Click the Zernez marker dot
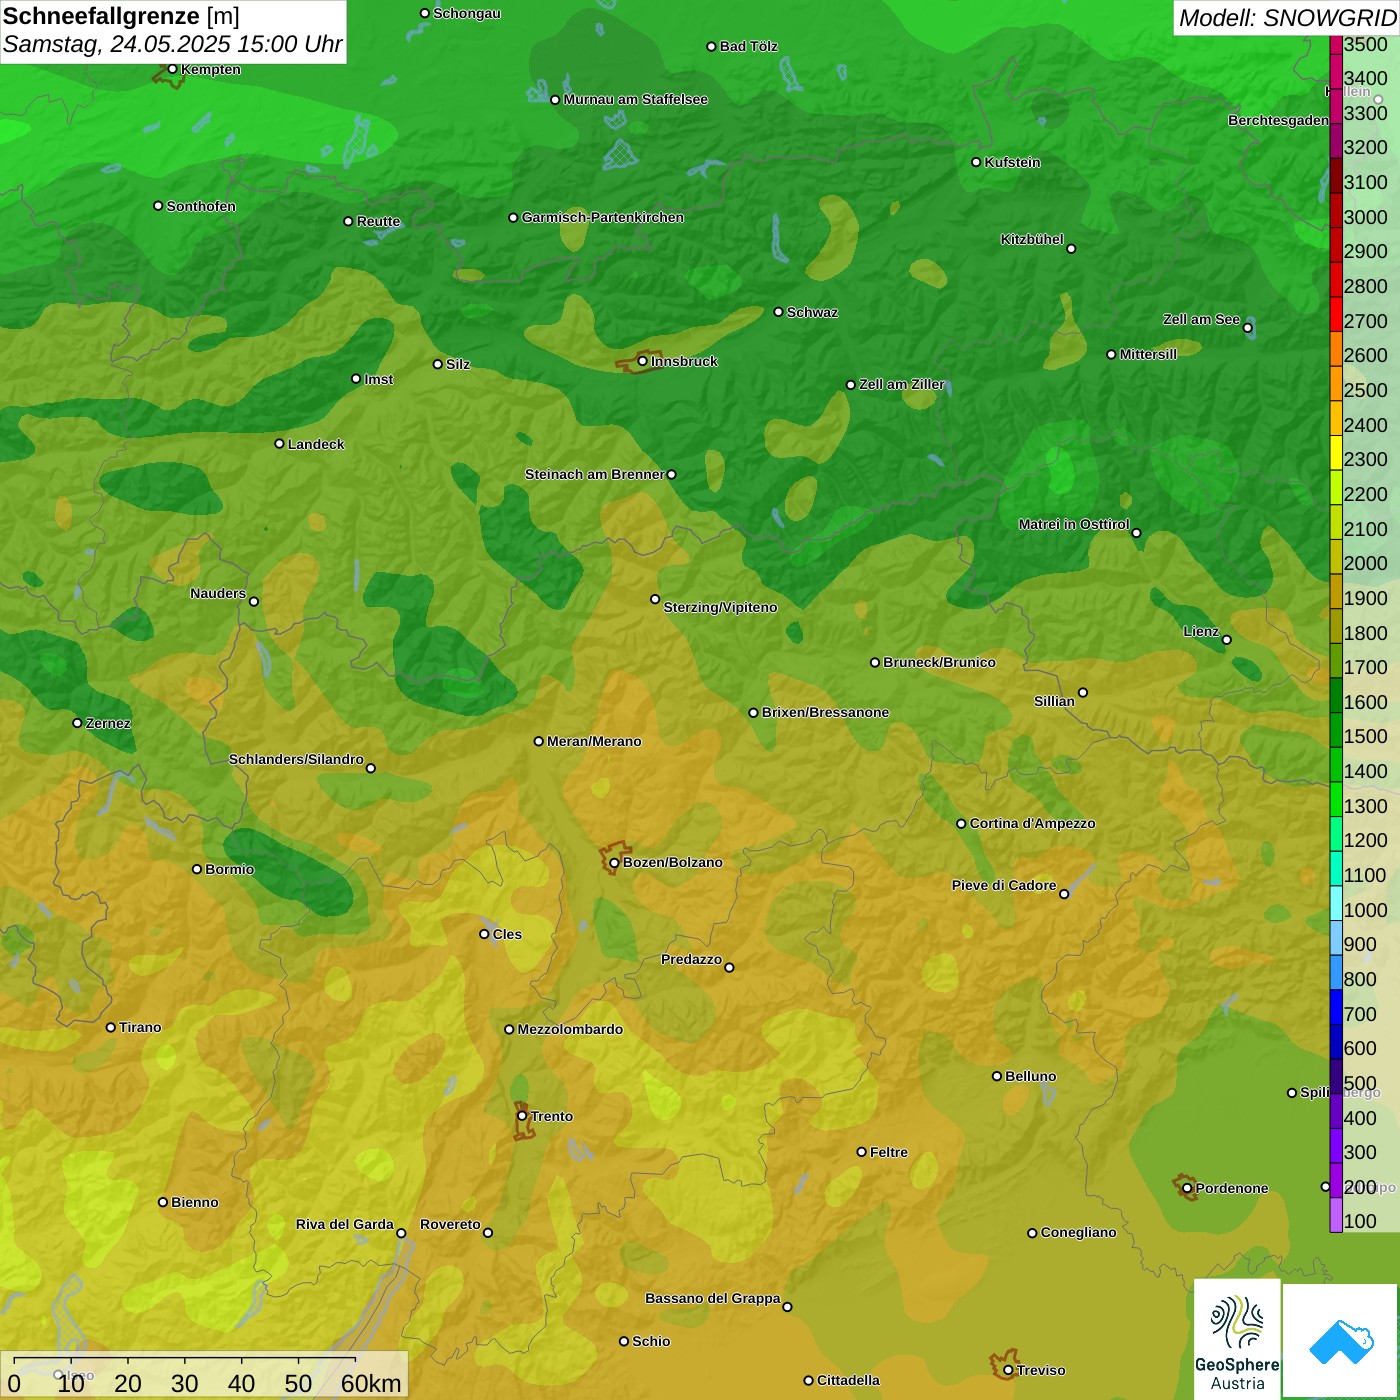The image size is (1400, 1400). 77,723
